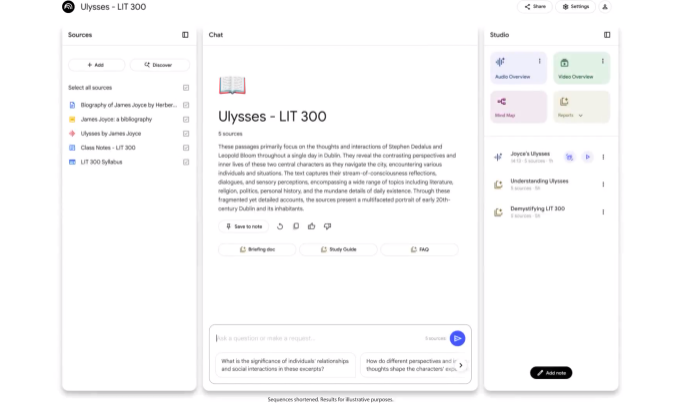
Task: Open the user account avatar
Action: (x=605, y=6)
